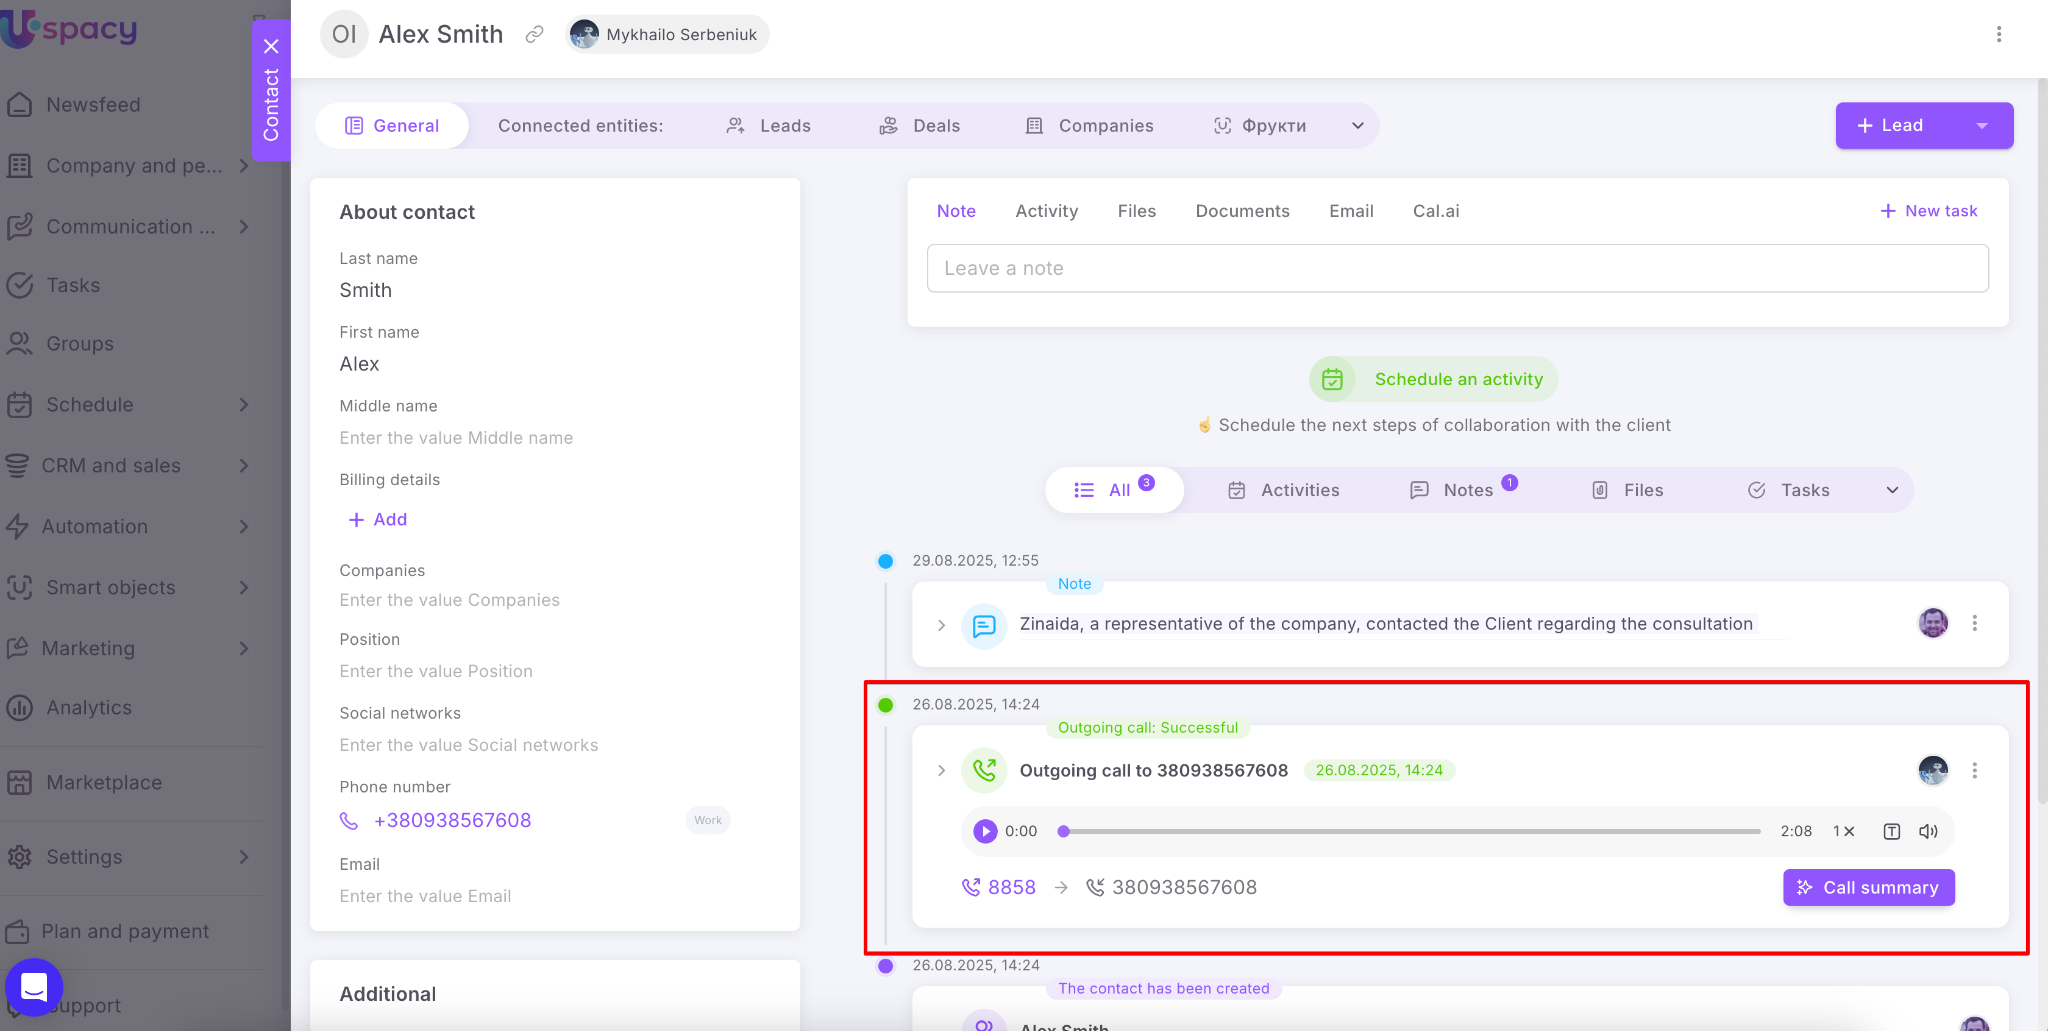Viewport: 2048px width, 1031px height.
Task: Click the volume speaker icon in player
Action: [x=1928, y=831]
